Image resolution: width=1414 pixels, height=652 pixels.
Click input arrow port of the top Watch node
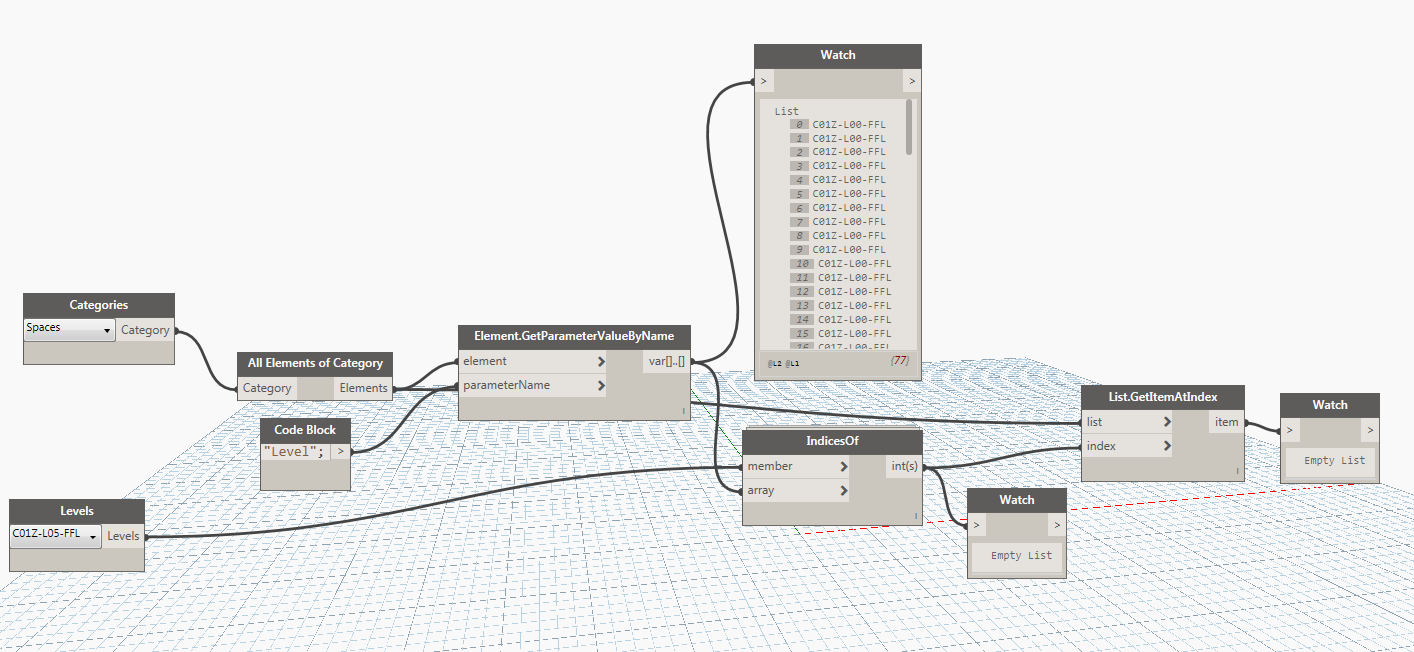[764, 80]
